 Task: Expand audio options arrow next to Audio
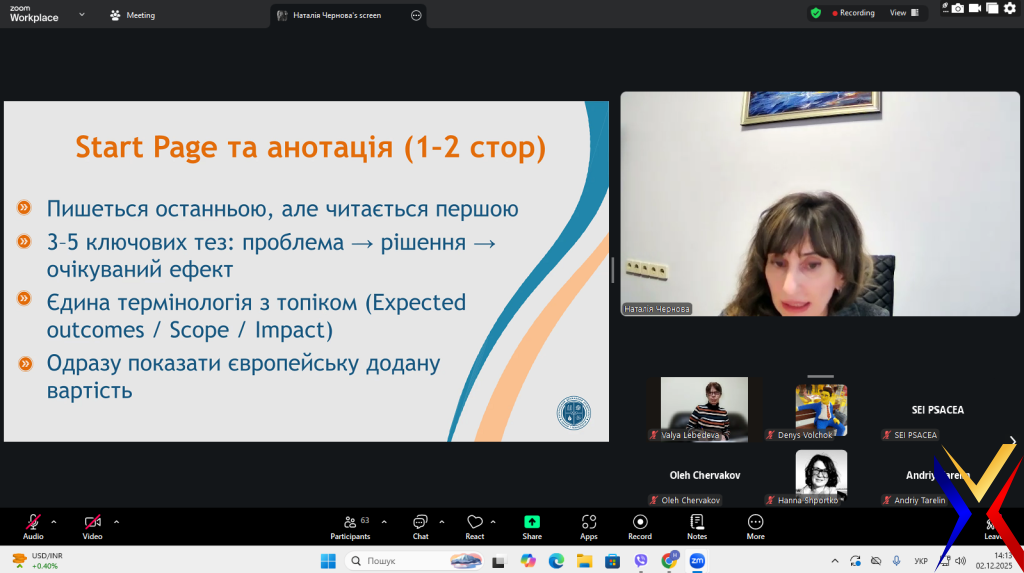coord(54,522)
